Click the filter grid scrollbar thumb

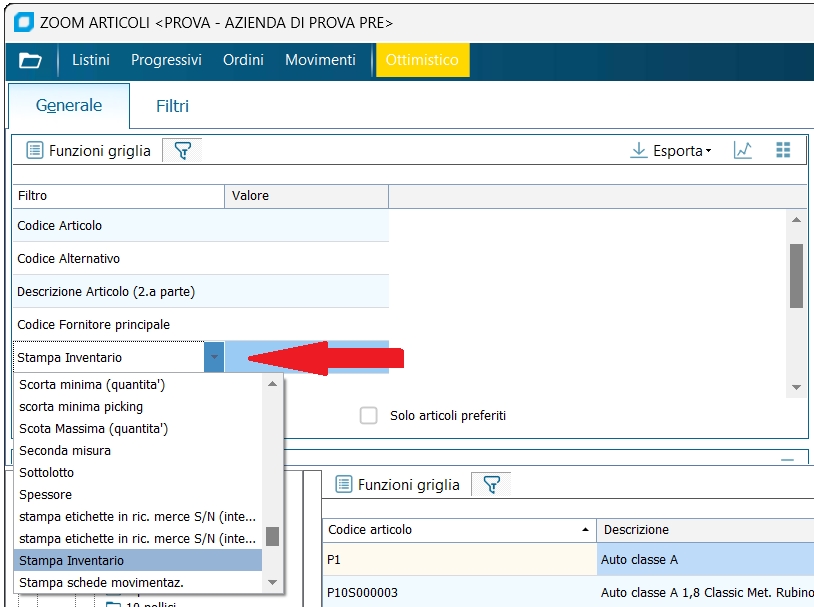(x=796, y=276)
